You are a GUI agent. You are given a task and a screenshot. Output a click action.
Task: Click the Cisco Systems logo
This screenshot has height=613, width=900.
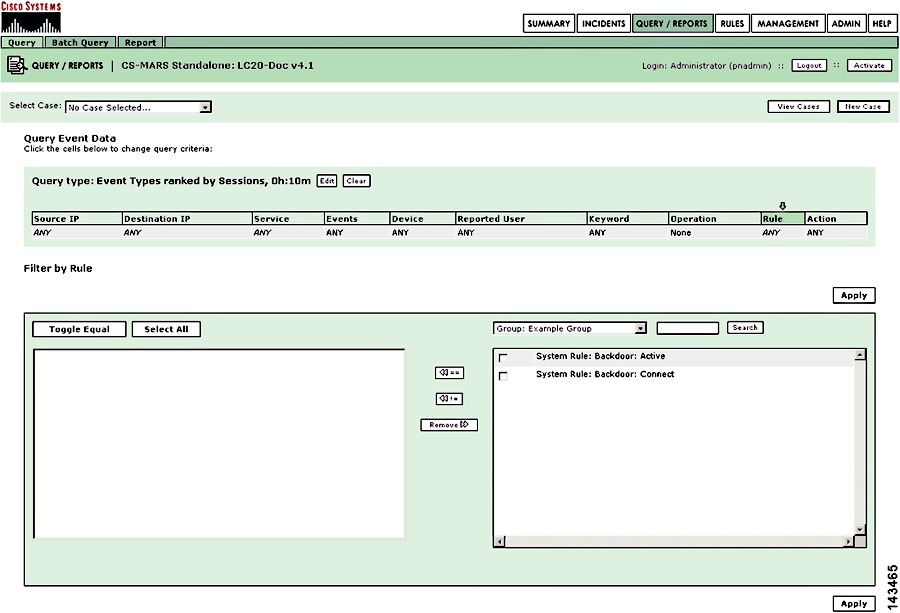pos(31,17)
